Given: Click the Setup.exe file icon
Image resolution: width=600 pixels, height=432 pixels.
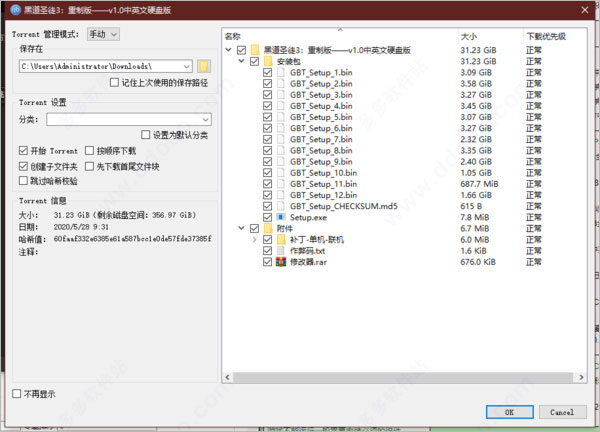Looking at the screenshot, I should coord(281,217).
